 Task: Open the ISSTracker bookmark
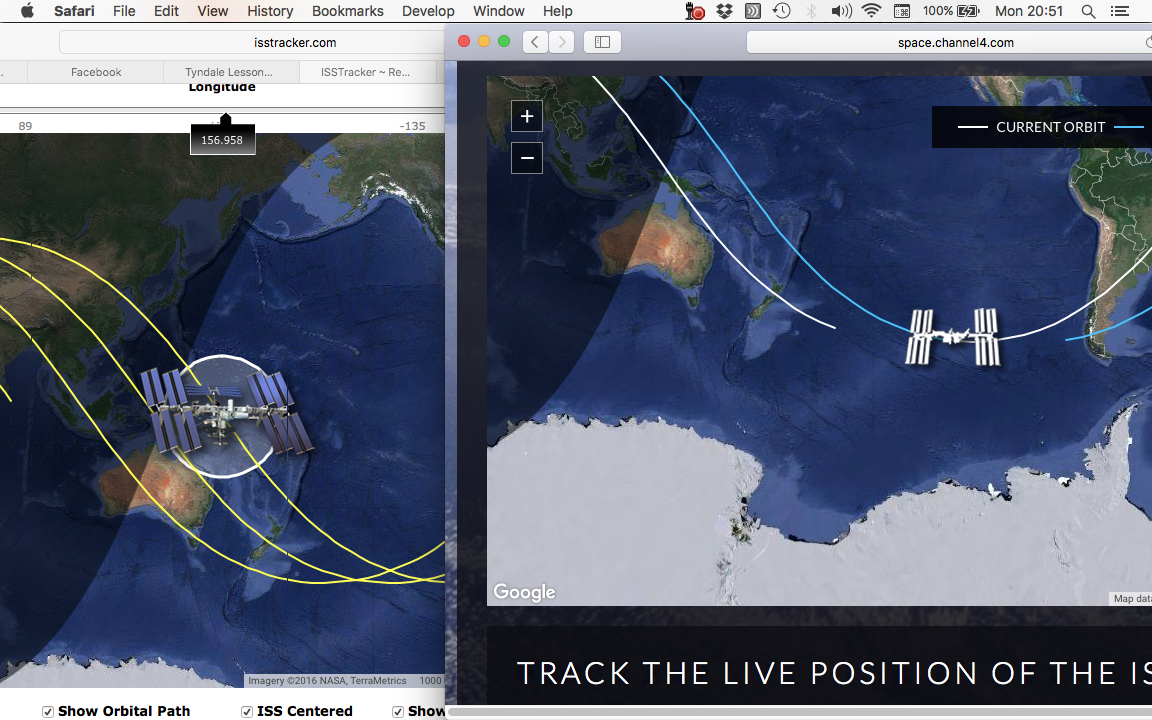point(365,72)
